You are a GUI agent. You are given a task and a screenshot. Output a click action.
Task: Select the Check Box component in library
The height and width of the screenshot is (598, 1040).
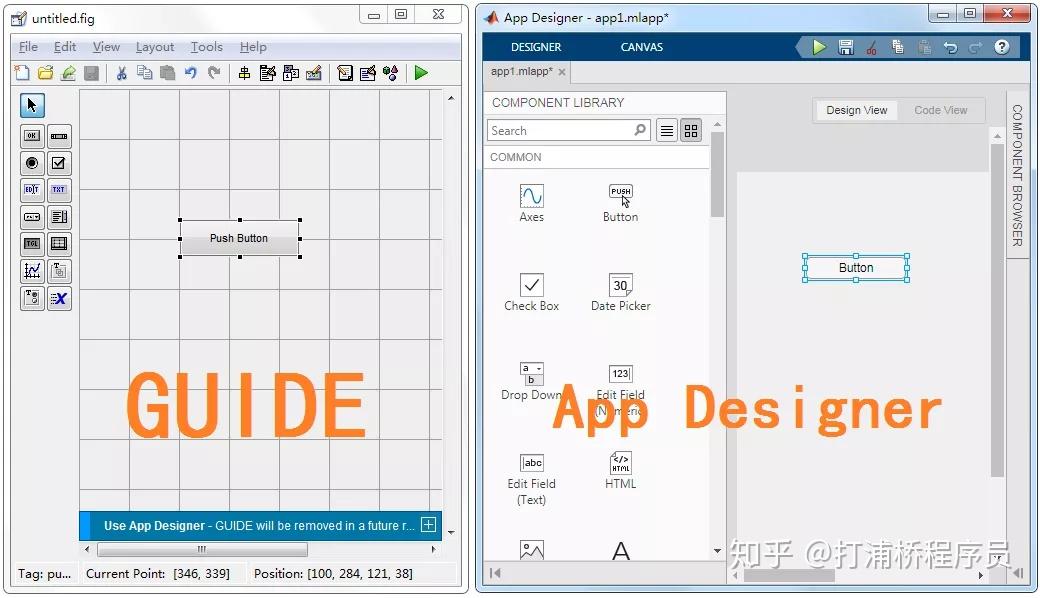pyautogui.click(x=531, y=290)
